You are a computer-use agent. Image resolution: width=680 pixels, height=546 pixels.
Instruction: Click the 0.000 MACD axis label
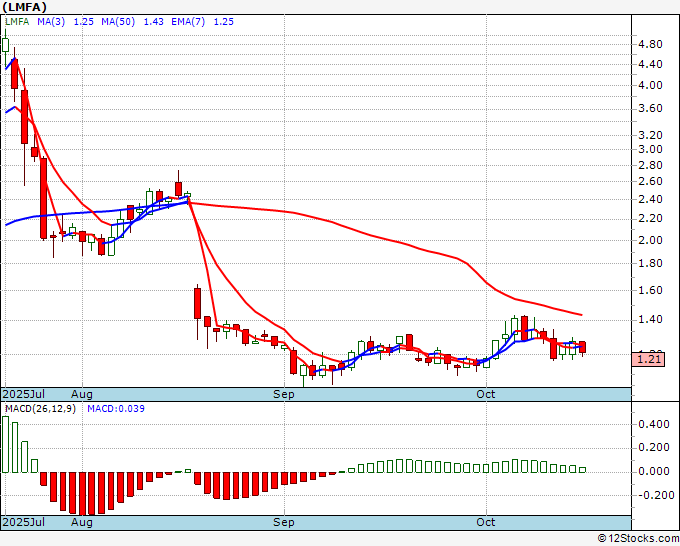(653, 471)
